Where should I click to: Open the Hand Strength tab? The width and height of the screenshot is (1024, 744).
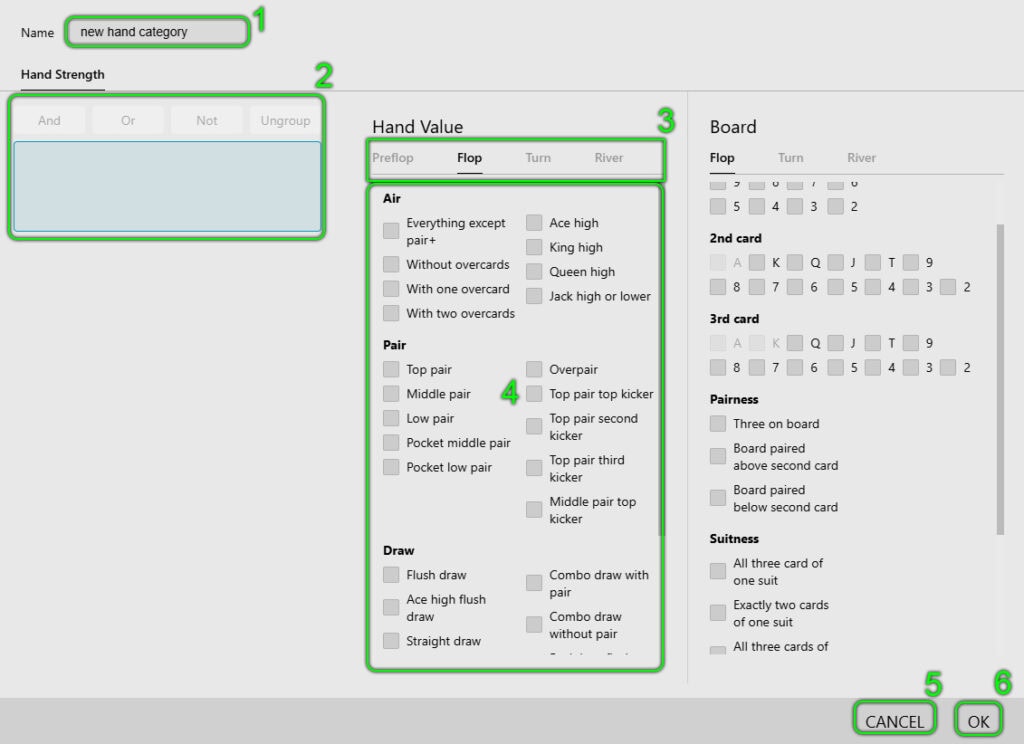pyautogui.click(x=62, y=75)
